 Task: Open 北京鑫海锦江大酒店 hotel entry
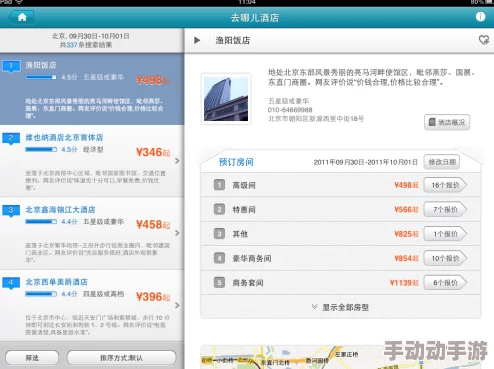[x=92, y=233]
